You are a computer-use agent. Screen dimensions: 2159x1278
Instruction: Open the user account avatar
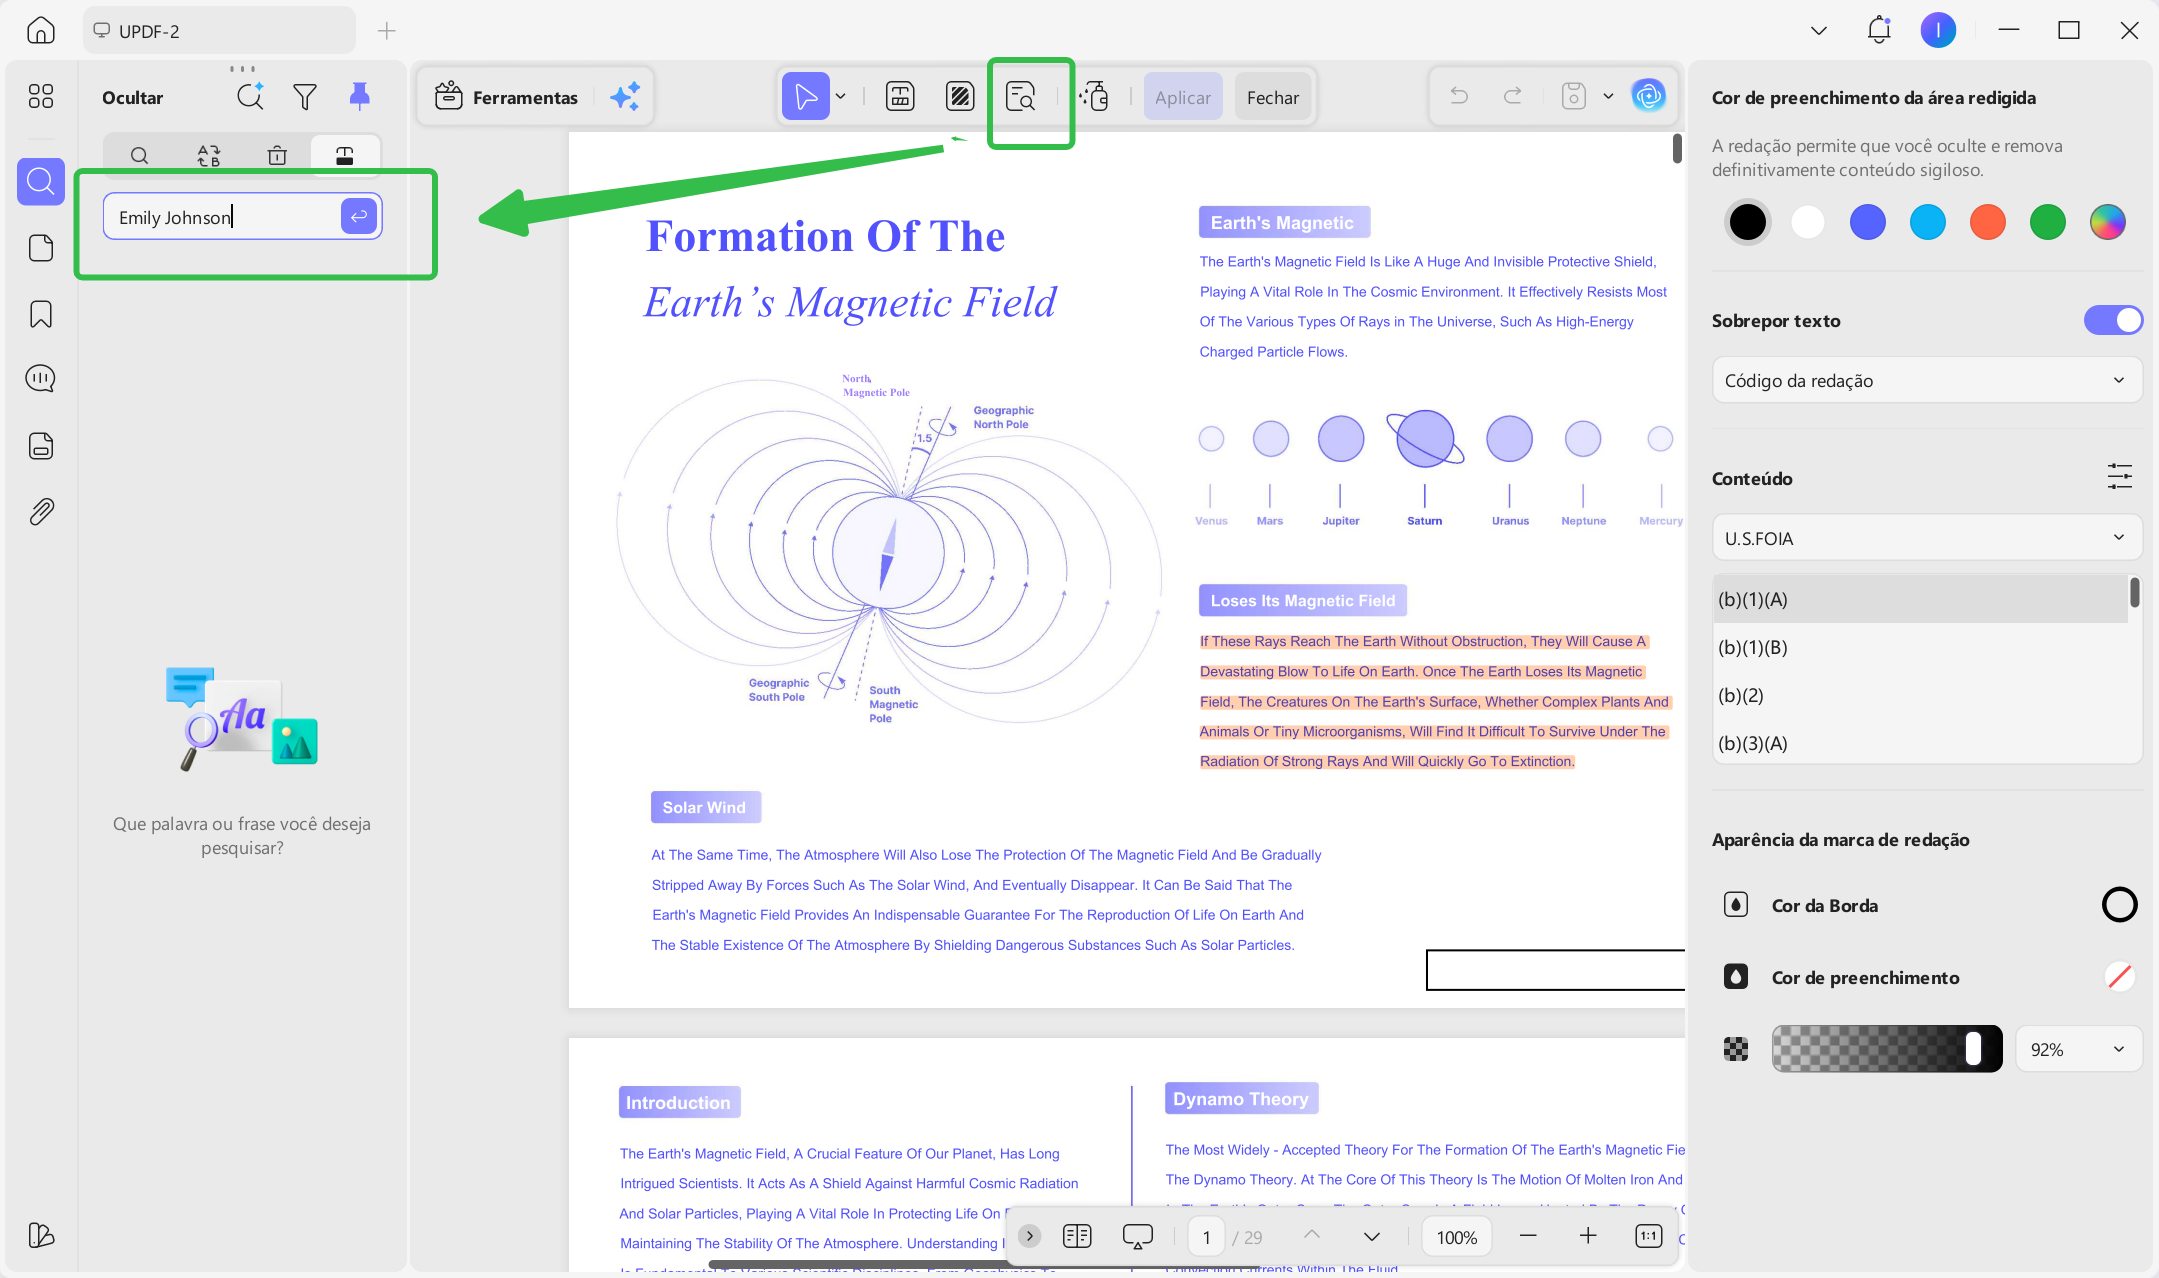click(1938, 30)
